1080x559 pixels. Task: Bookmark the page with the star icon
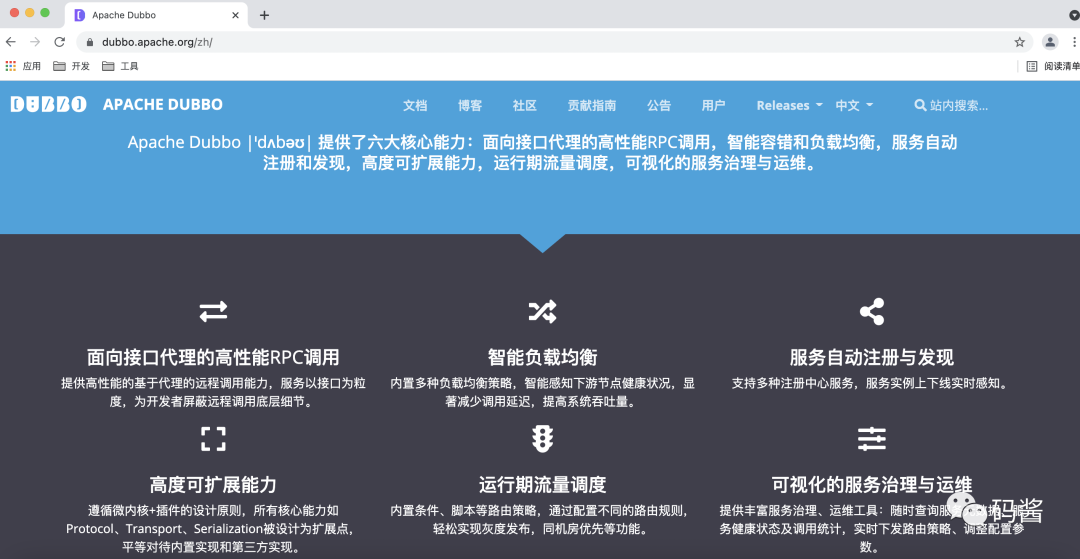(x=1019, y=42)
